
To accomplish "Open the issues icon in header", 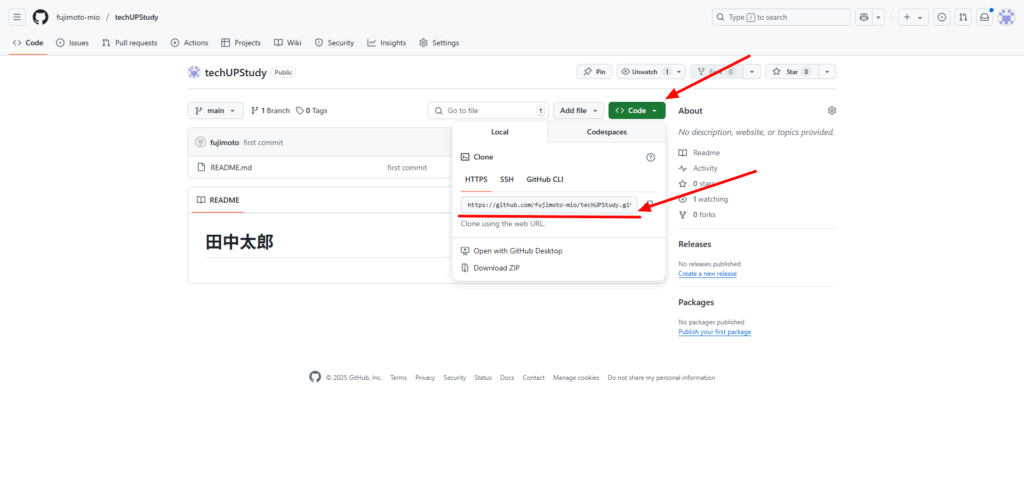I will coord(940,17).
